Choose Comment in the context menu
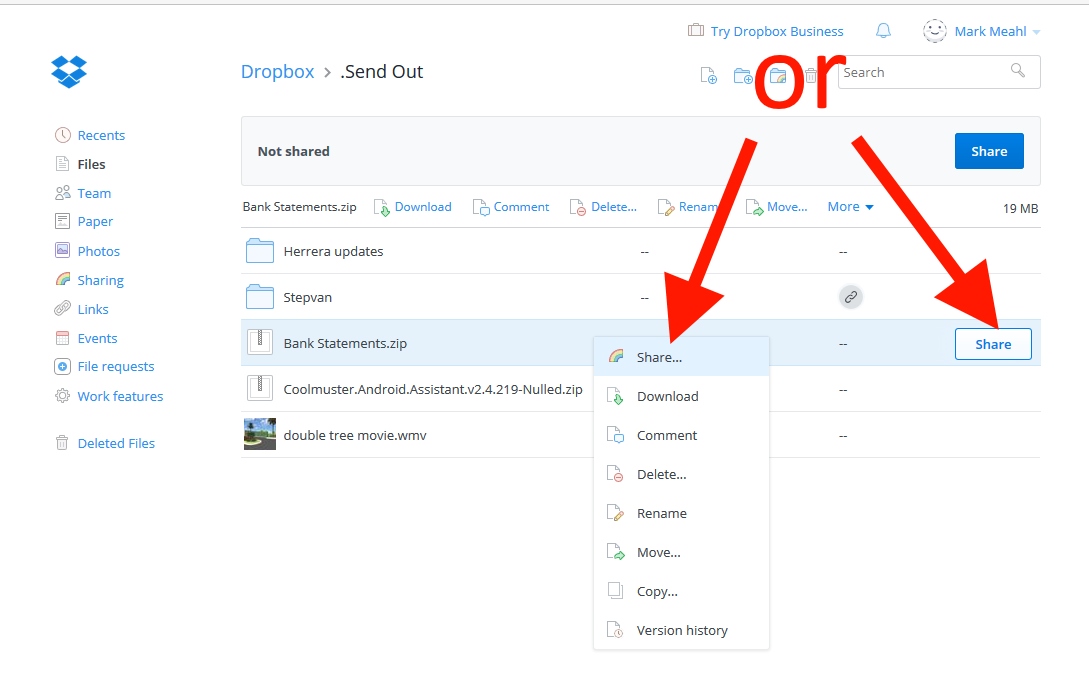This screenshot has height=693, width=1089. coord(681,435)
